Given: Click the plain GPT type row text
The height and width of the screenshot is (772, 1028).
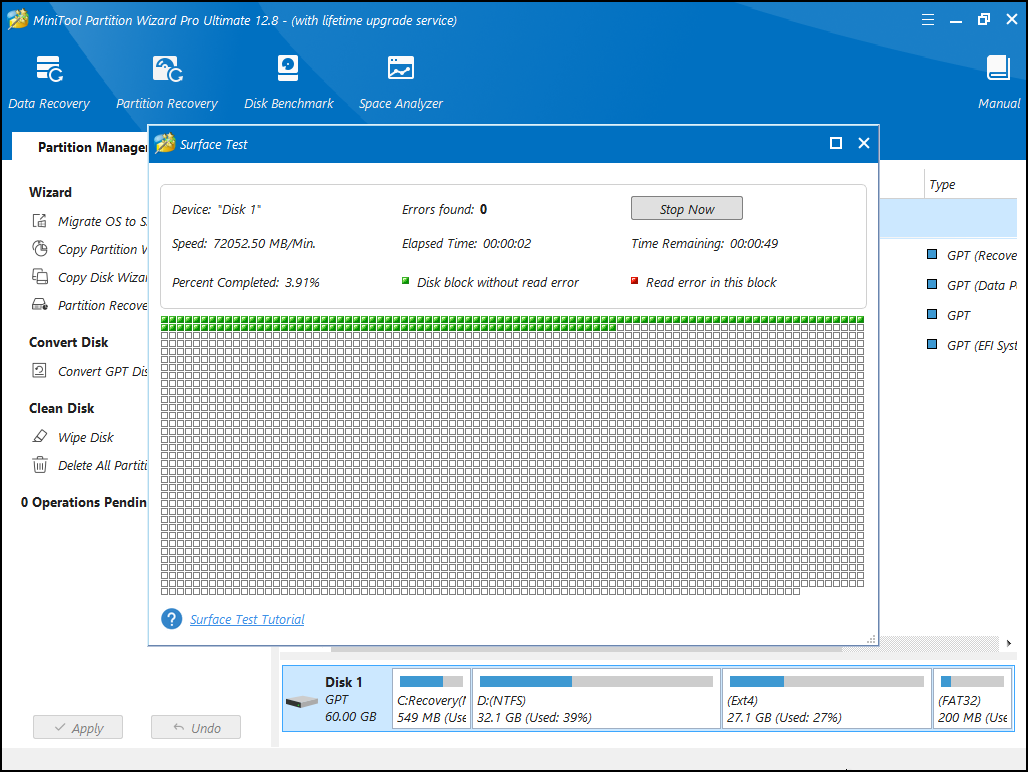Looking at the screenshot, I should (x=959, y=315).
